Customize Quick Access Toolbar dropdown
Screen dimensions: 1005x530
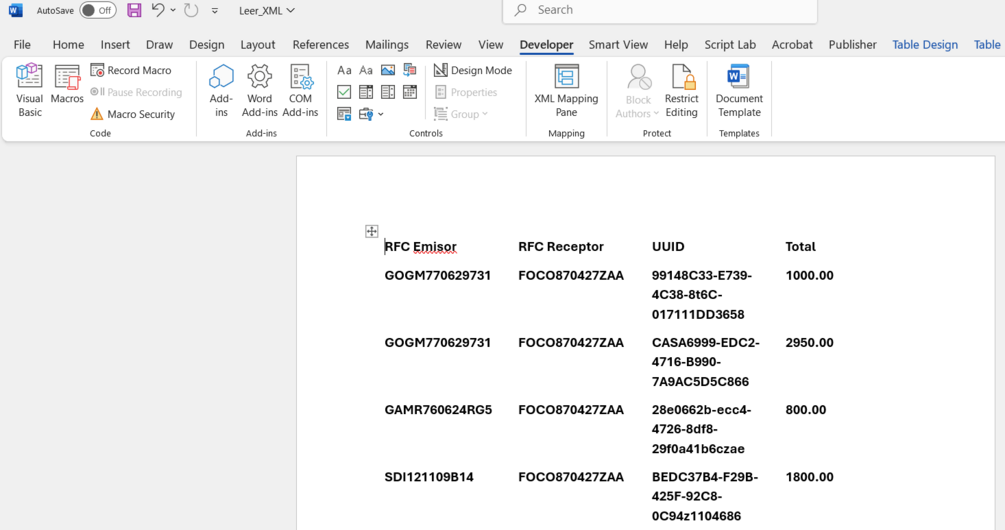(215, 11)
